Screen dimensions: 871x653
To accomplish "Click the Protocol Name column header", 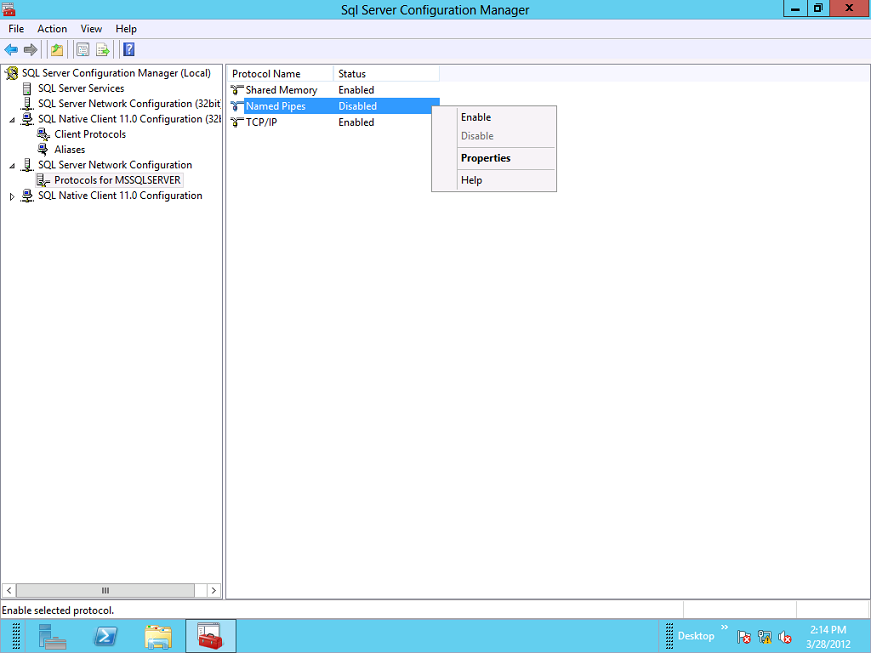I will tap(280, 74).
